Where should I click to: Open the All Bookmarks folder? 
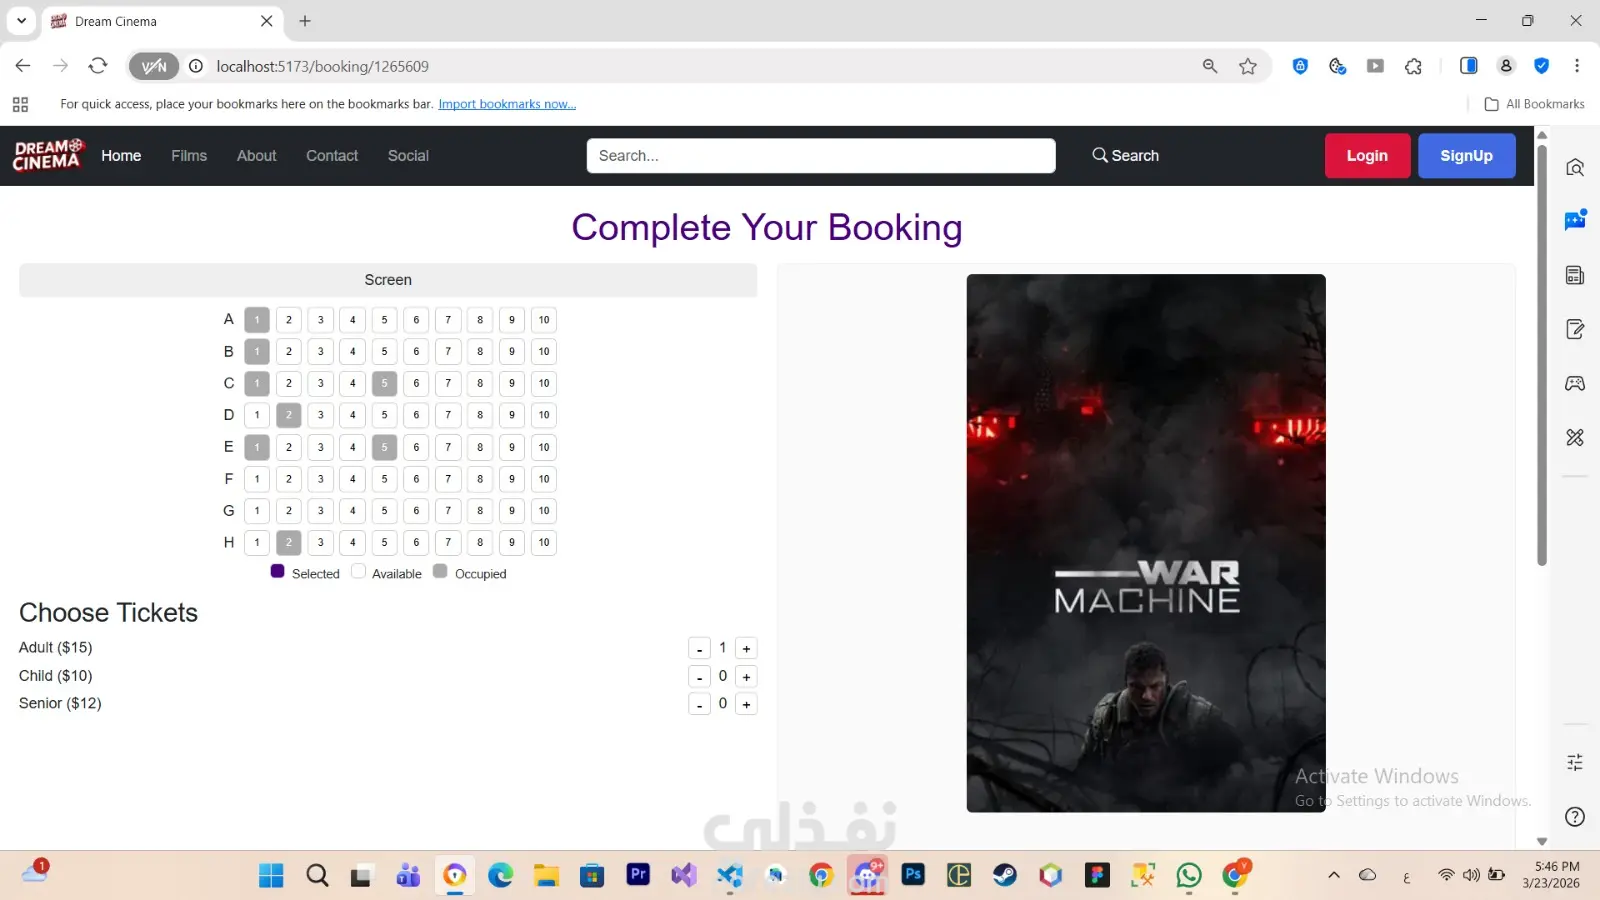click(1535, 104)
